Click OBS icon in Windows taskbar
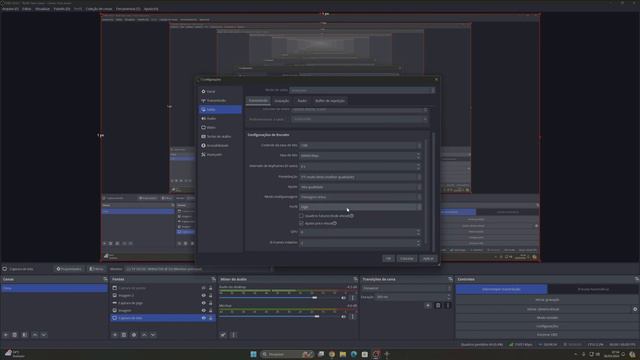The width and height of the screenshot is (640, 360). [x=376, y=354]
